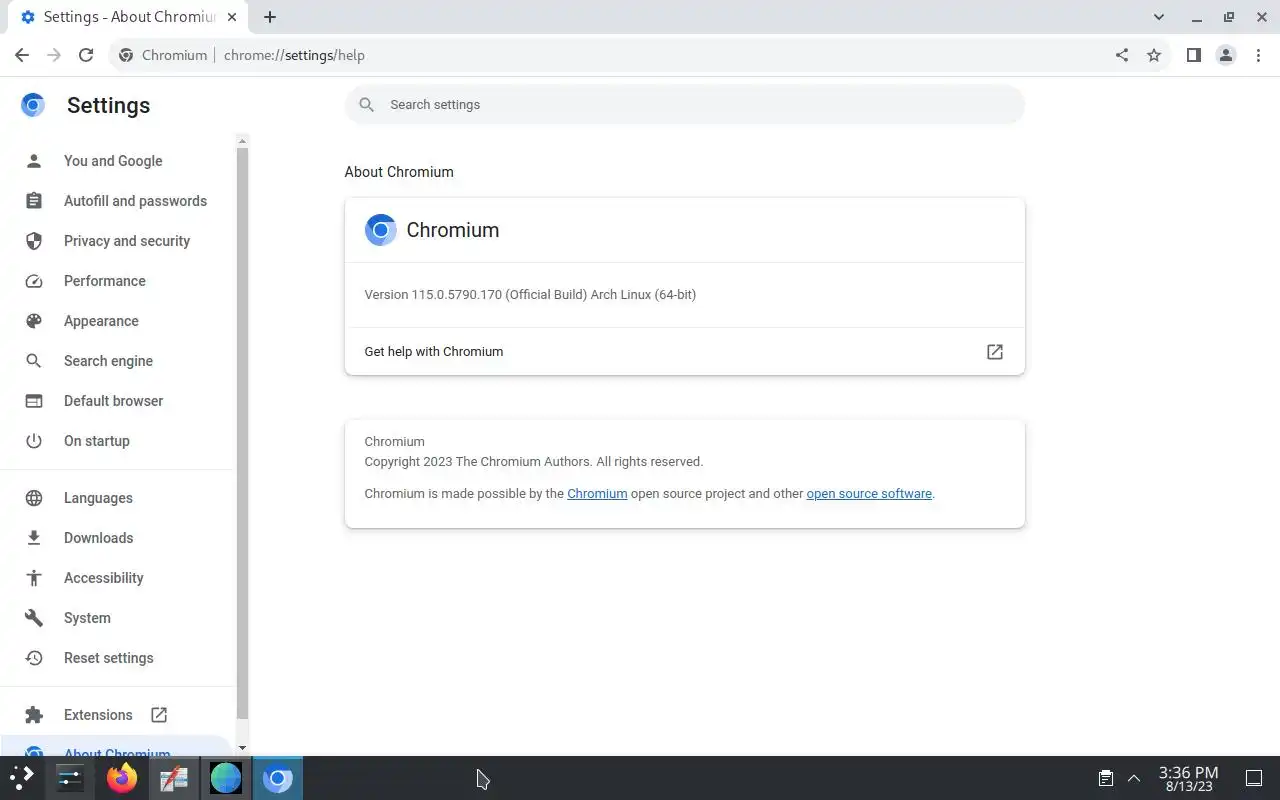This screenshot has width=1280, height=800.
Task: Click the external-link icon for Get help
Action: [995, 352]
